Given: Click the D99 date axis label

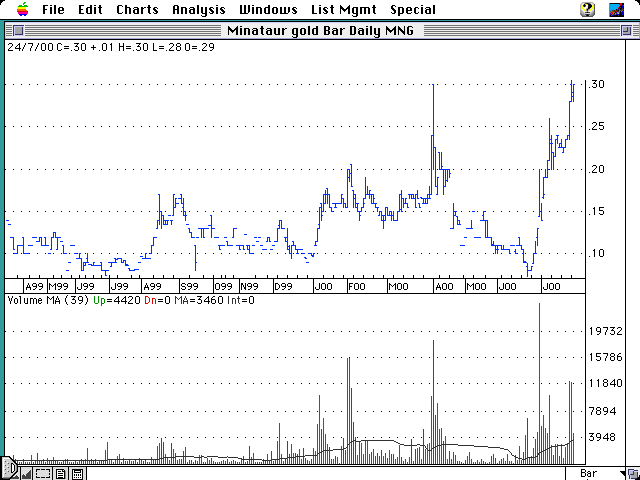Looking at the screenshot, I should click(x=283, y=287).
